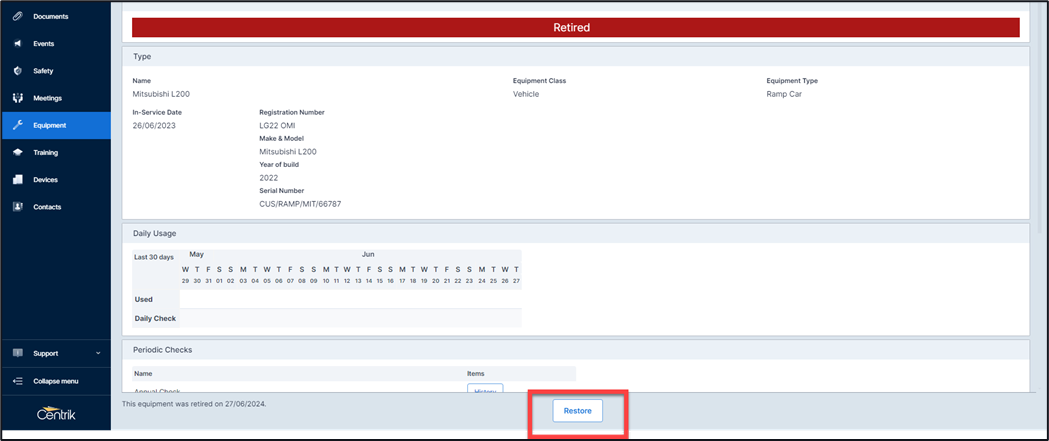Navigate to Meetings
The width and height of the screenshot is (1049, 441).
coord(56,98)
